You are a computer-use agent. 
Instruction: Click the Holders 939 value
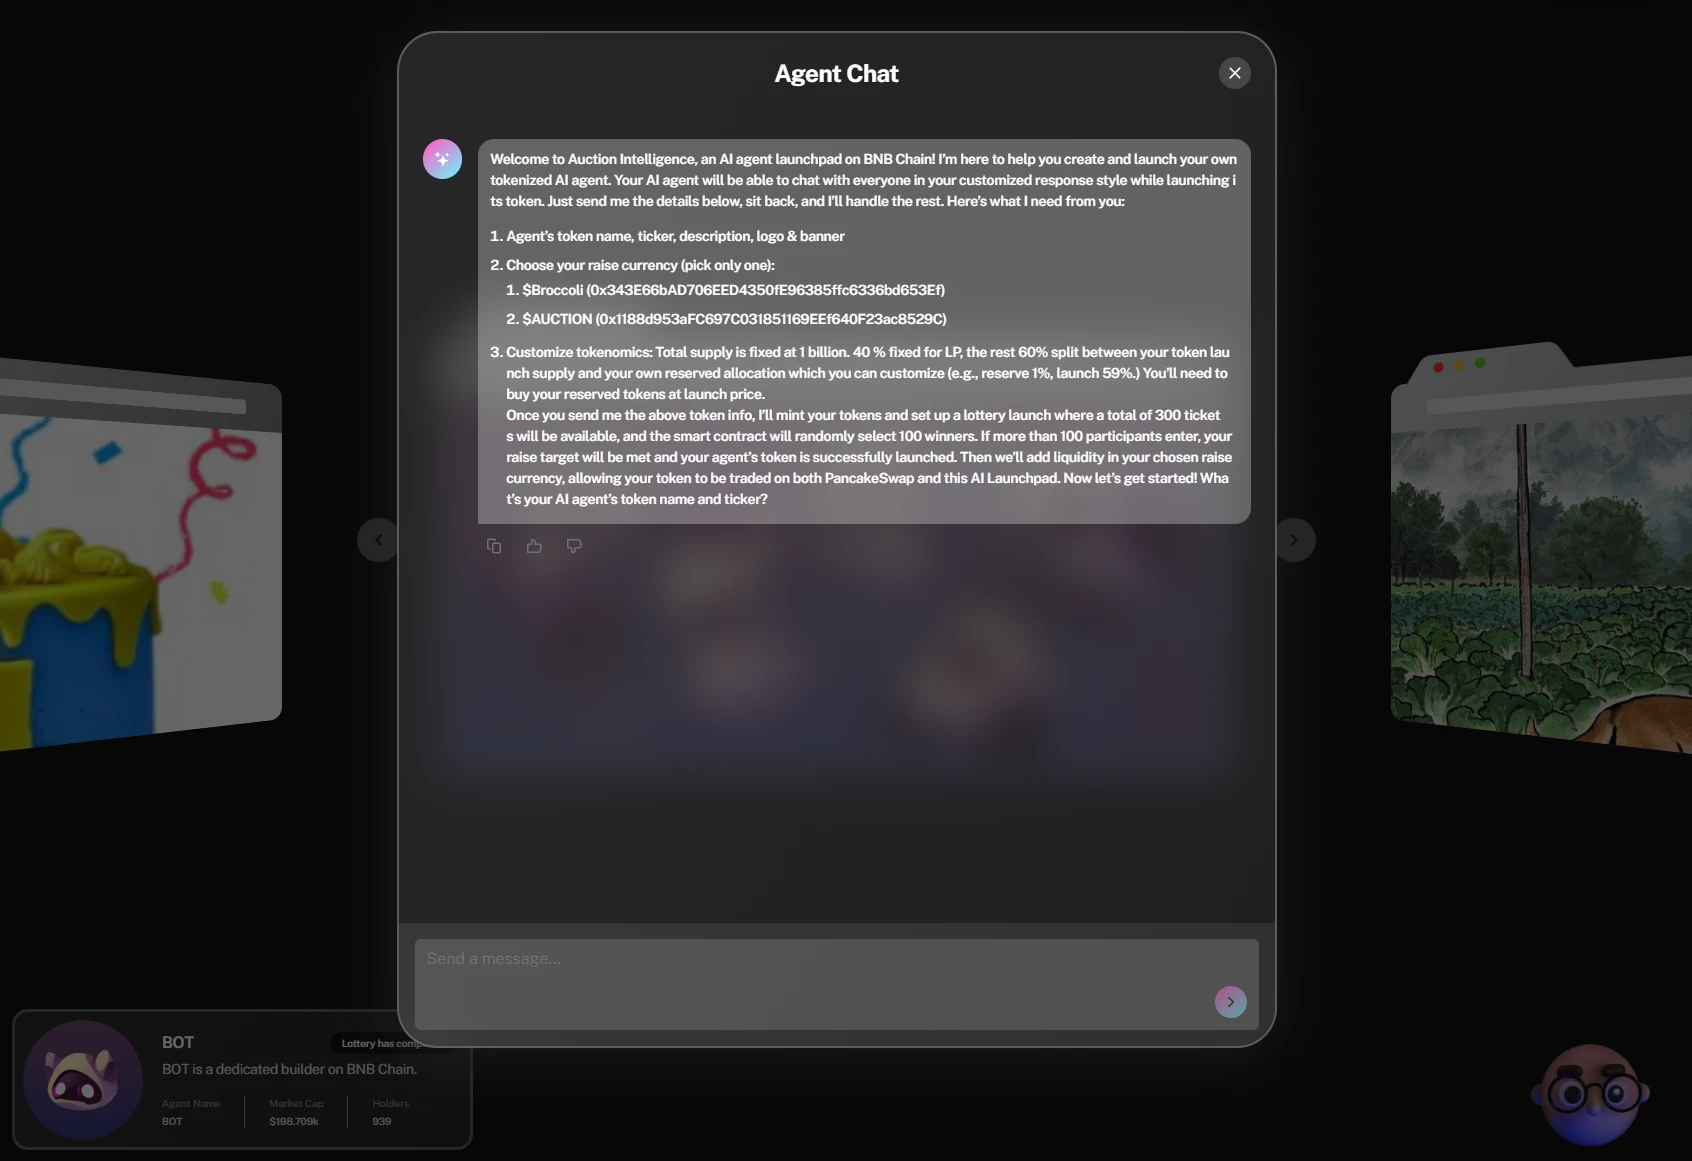click(x=382, y=1121)
